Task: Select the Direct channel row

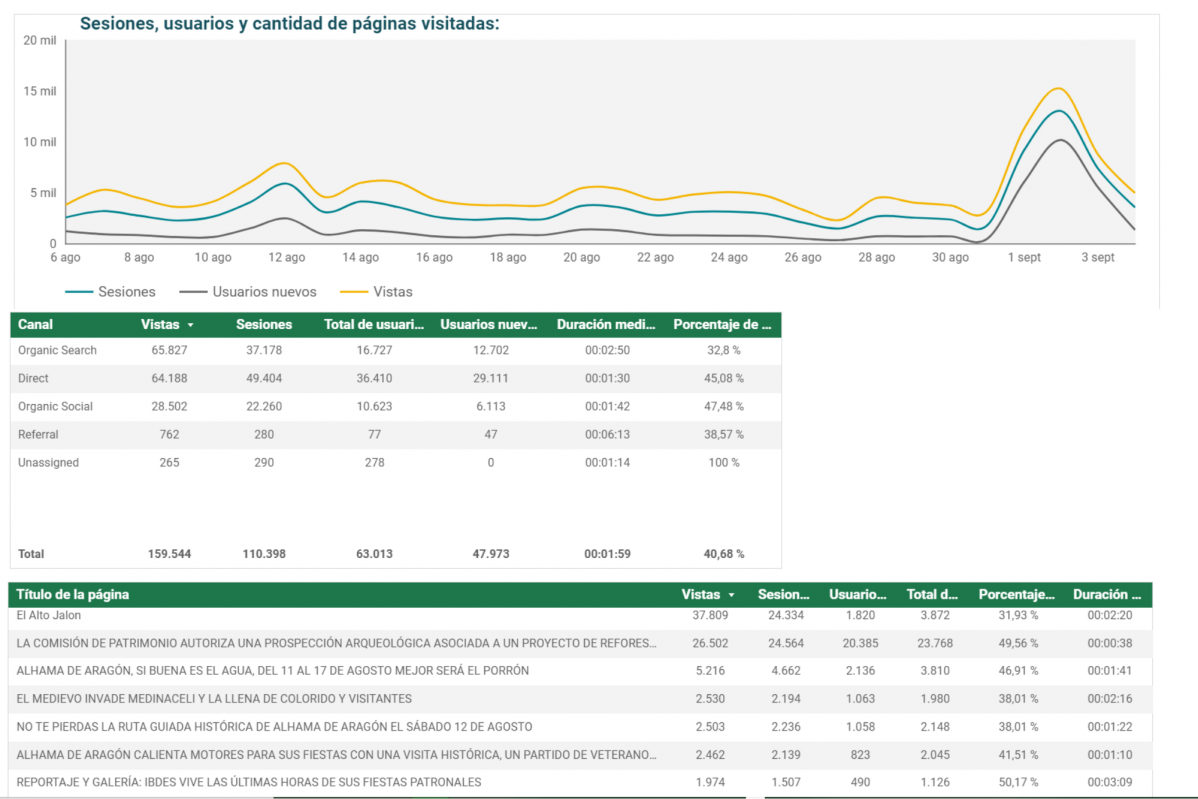Action: [x=395, y=379]
